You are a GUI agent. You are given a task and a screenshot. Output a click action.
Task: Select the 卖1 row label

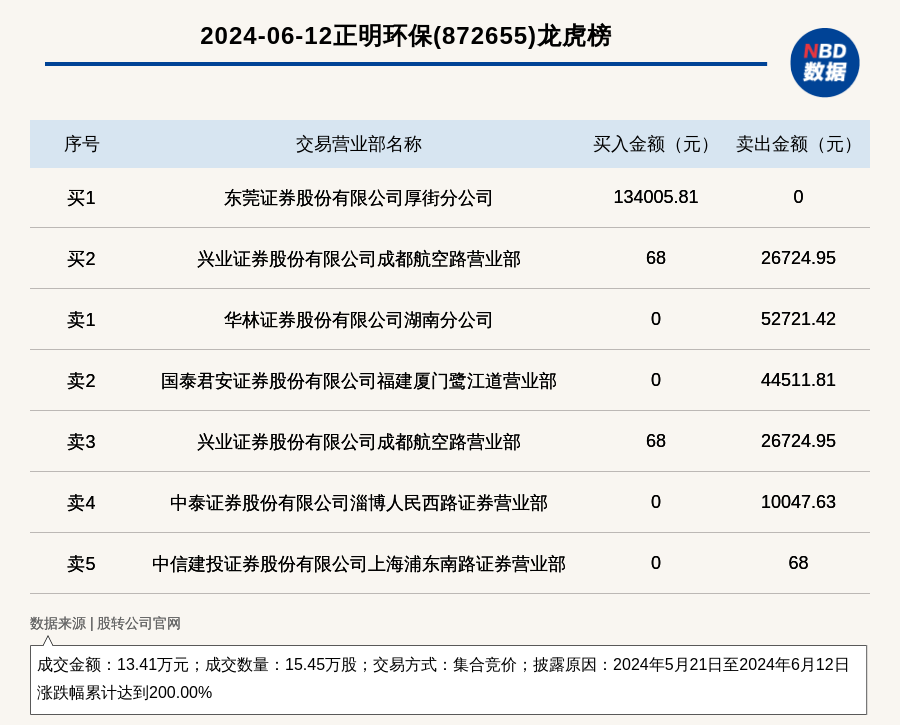(81, 320)
